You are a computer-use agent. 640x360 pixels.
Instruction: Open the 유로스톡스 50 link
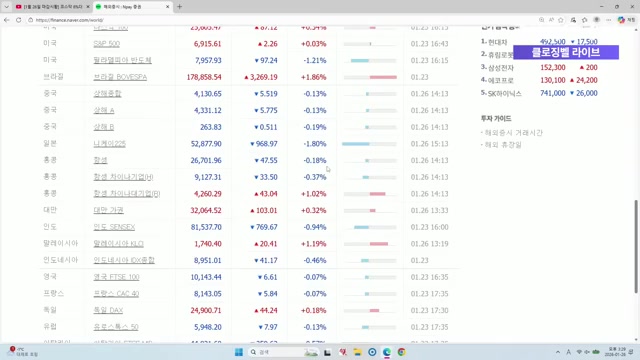pos(116,327)
